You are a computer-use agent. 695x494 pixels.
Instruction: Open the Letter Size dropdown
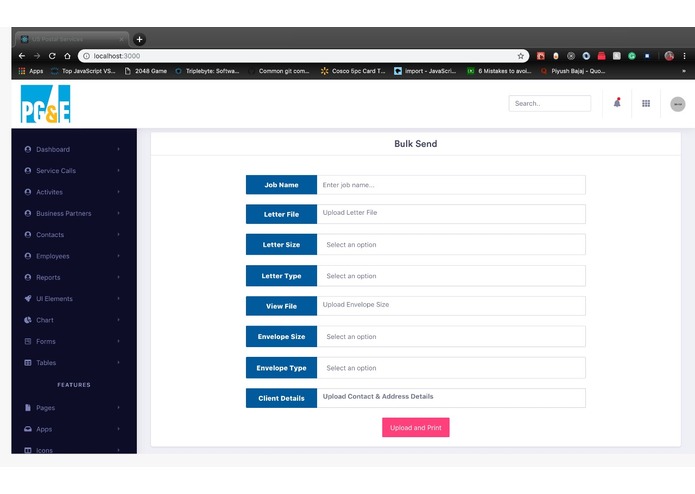tap(451, 245)
